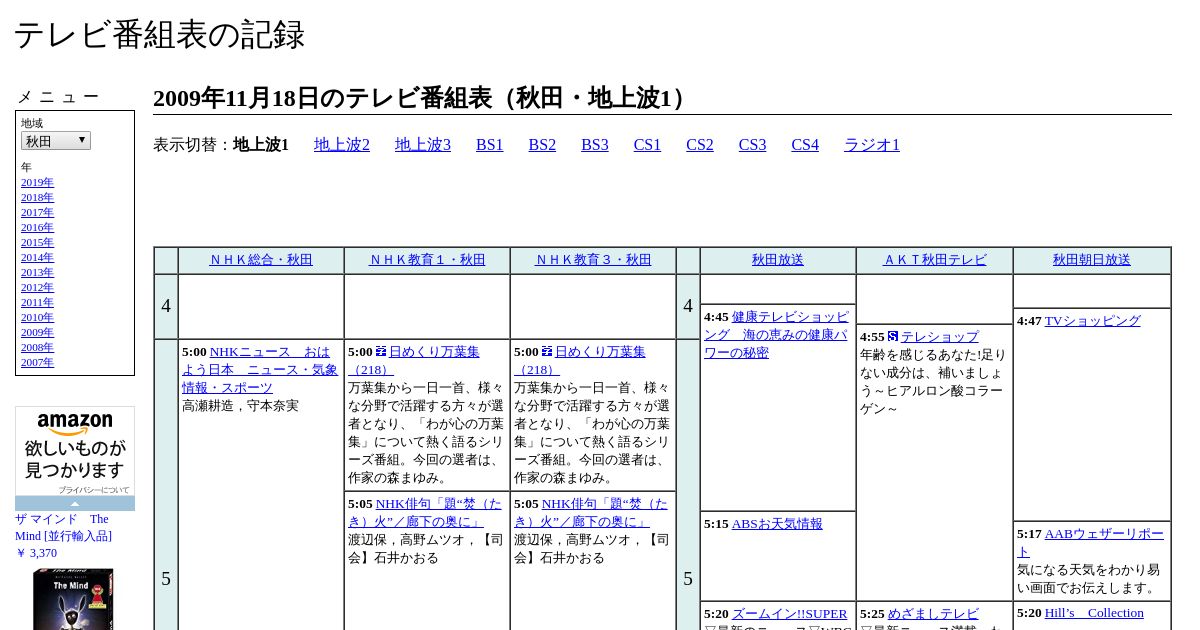Open the 秋田朝日放送 channel header link

(x=1092, y=260)
